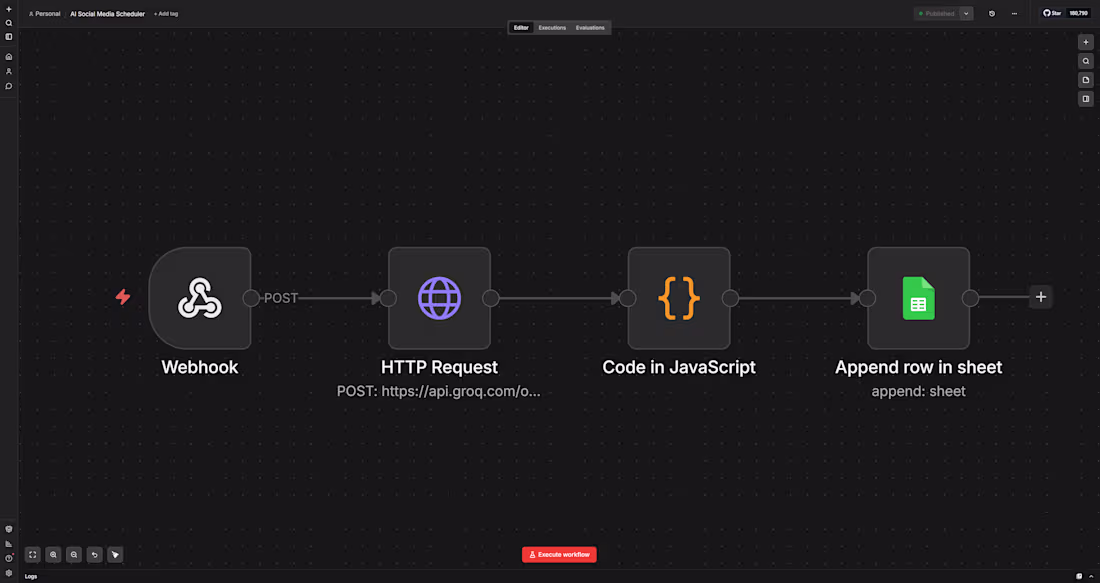Image resolution: width=1100 pixels, height=583 pixels.
Task: Click the add node plus icon on right panel
Action: (x=1086, y=41)
